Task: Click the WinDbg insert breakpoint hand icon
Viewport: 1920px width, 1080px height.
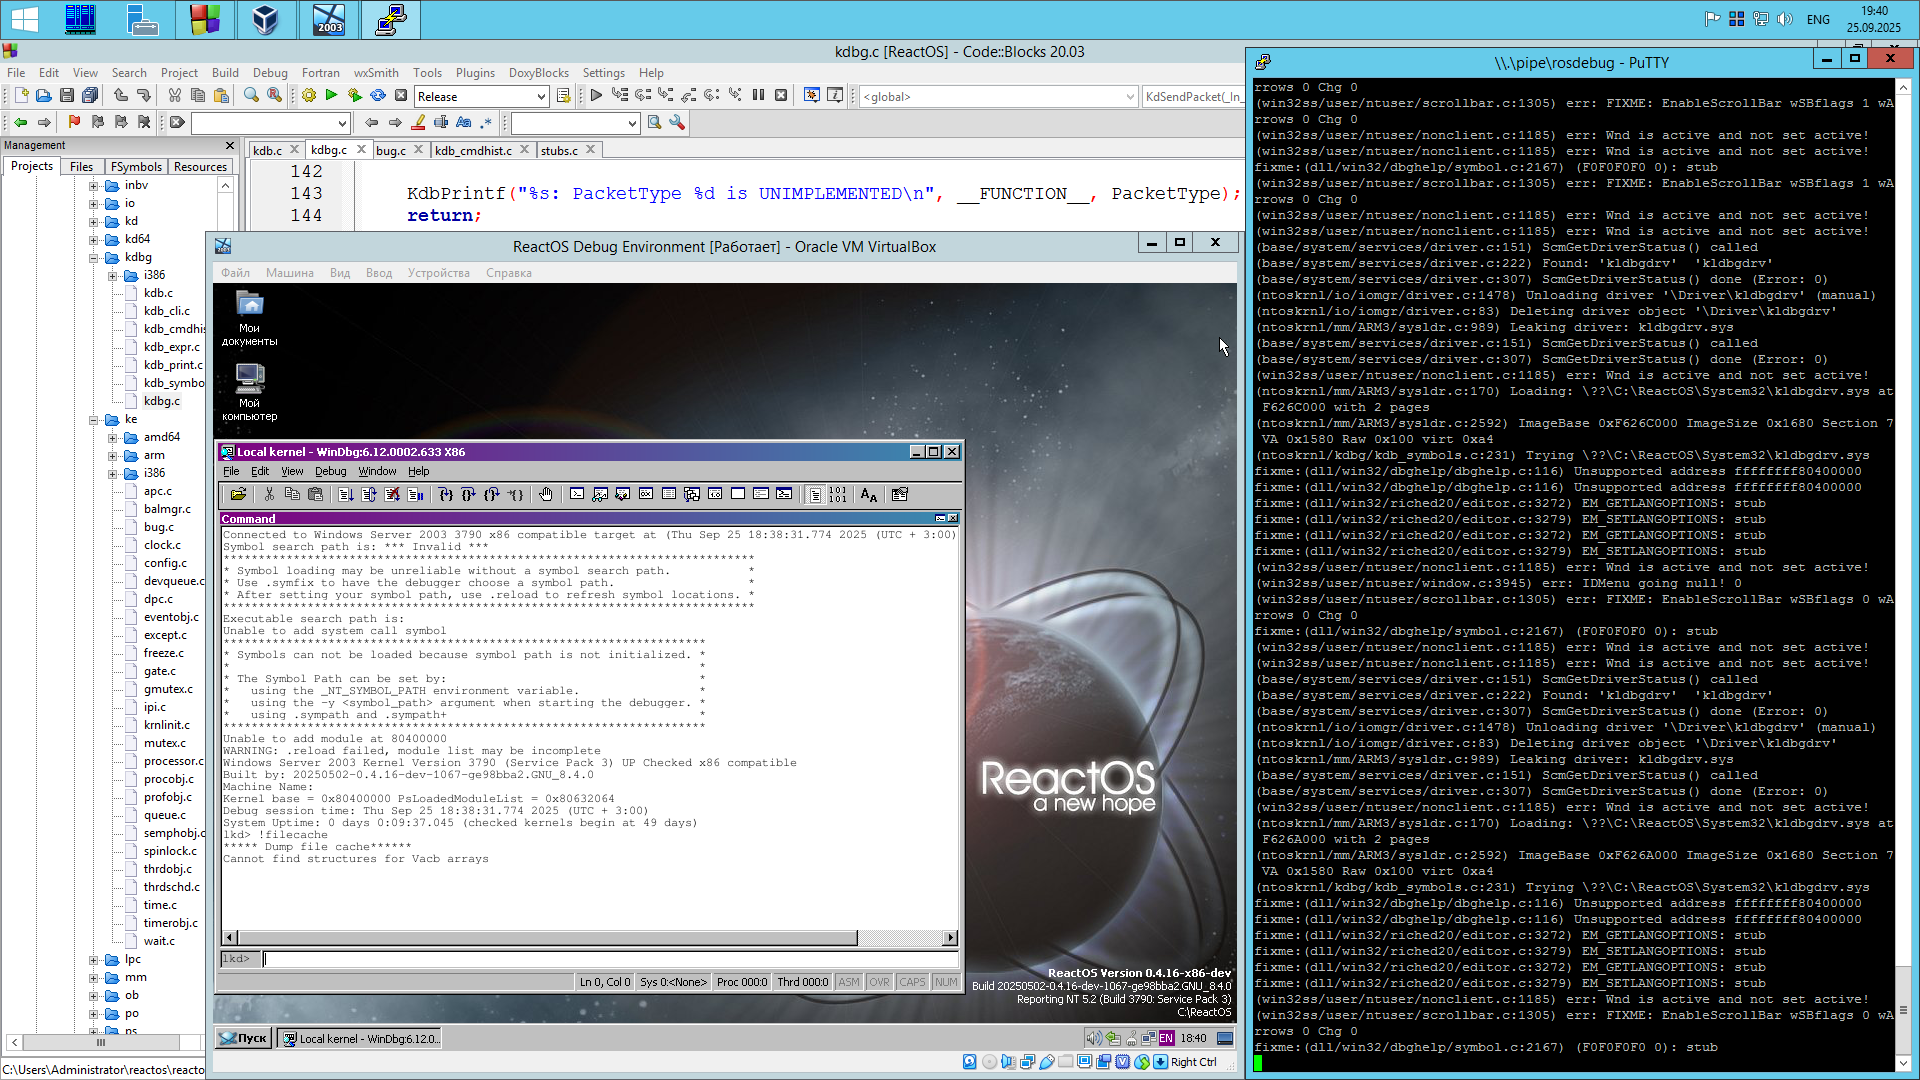Action: [546, 494]
